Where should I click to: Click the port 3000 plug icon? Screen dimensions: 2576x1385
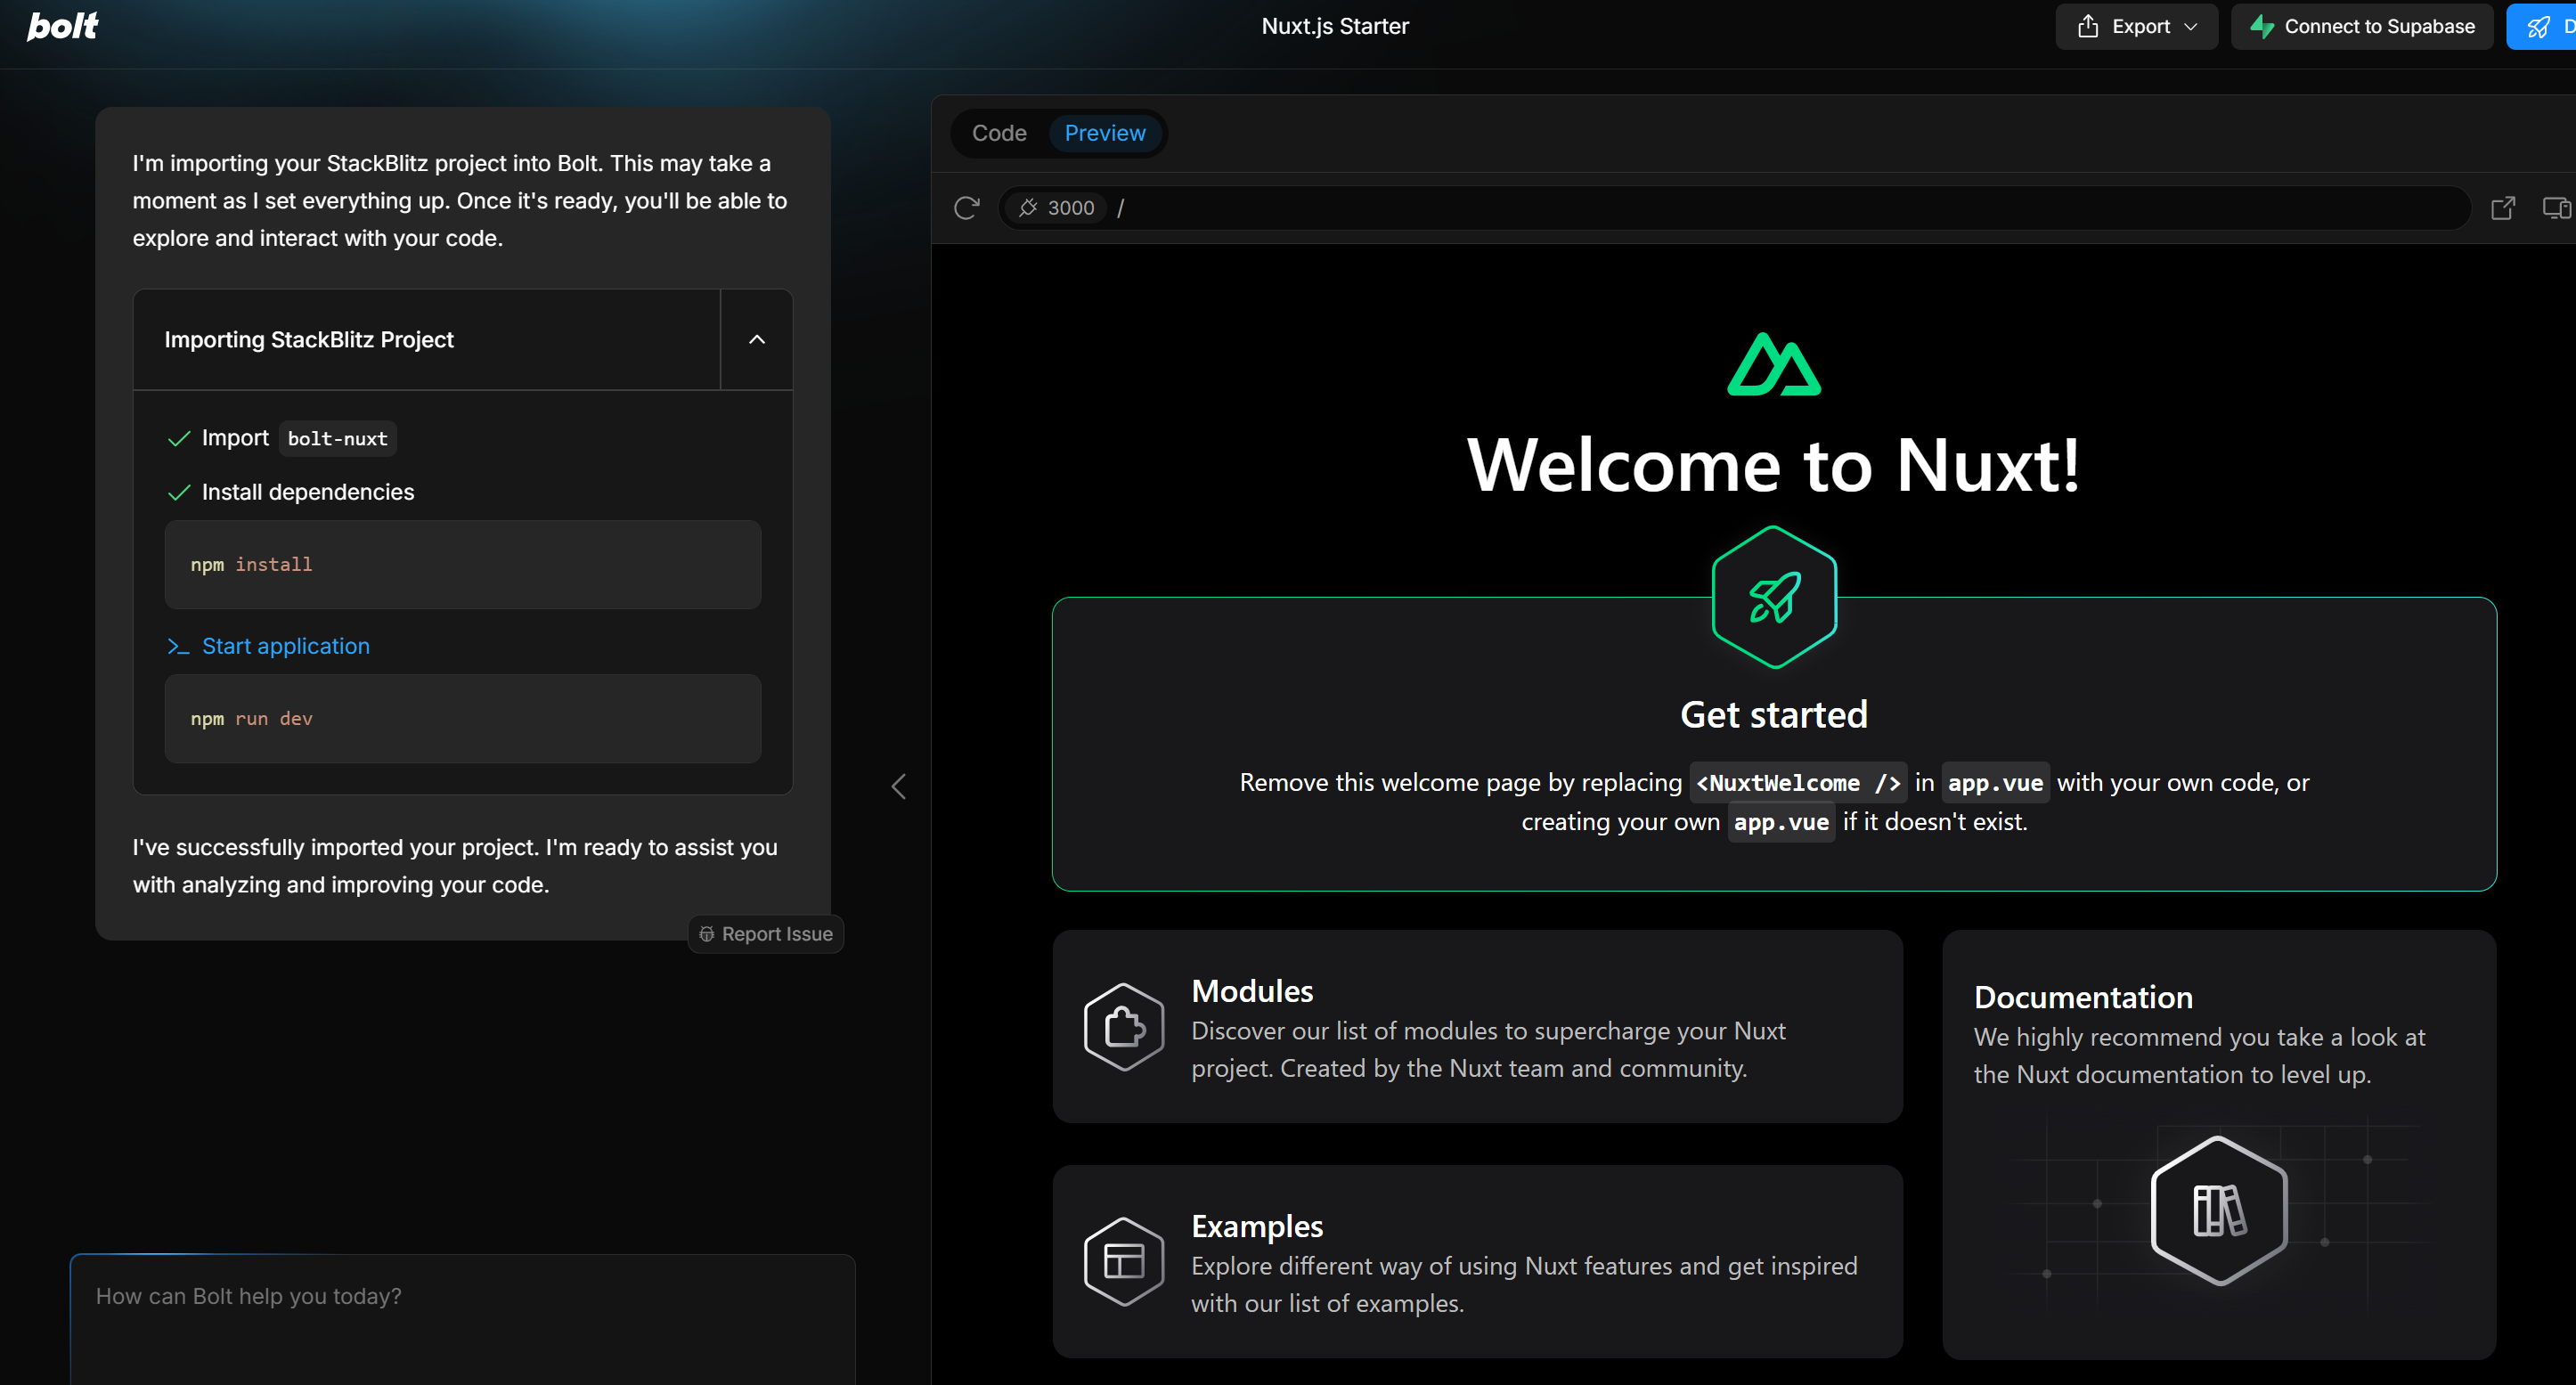1028,208
